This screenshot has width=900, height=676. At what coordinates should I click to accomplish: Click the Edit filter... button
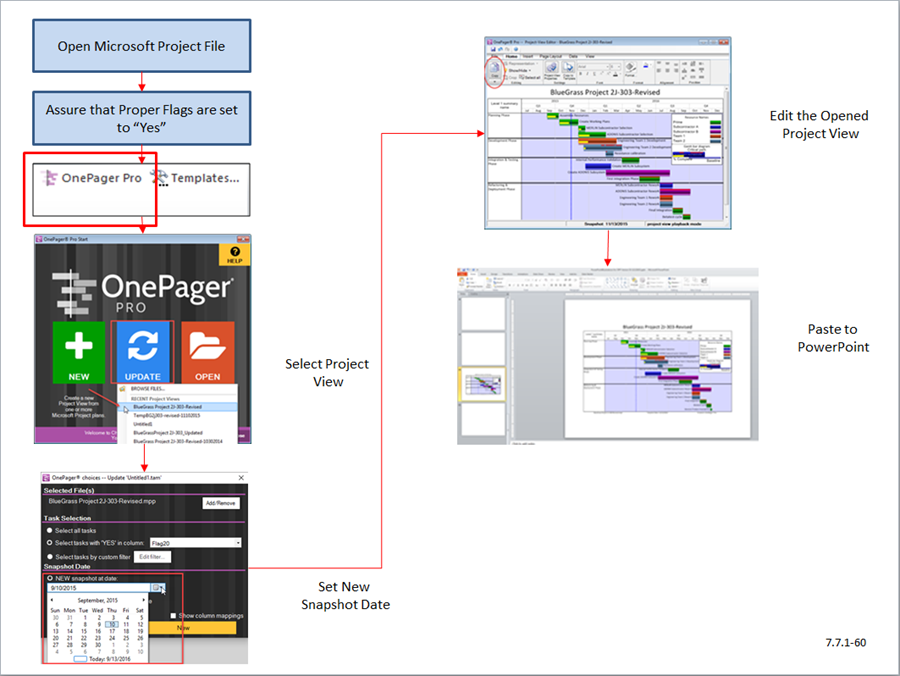pyautogui.click(x=153, y=556)
